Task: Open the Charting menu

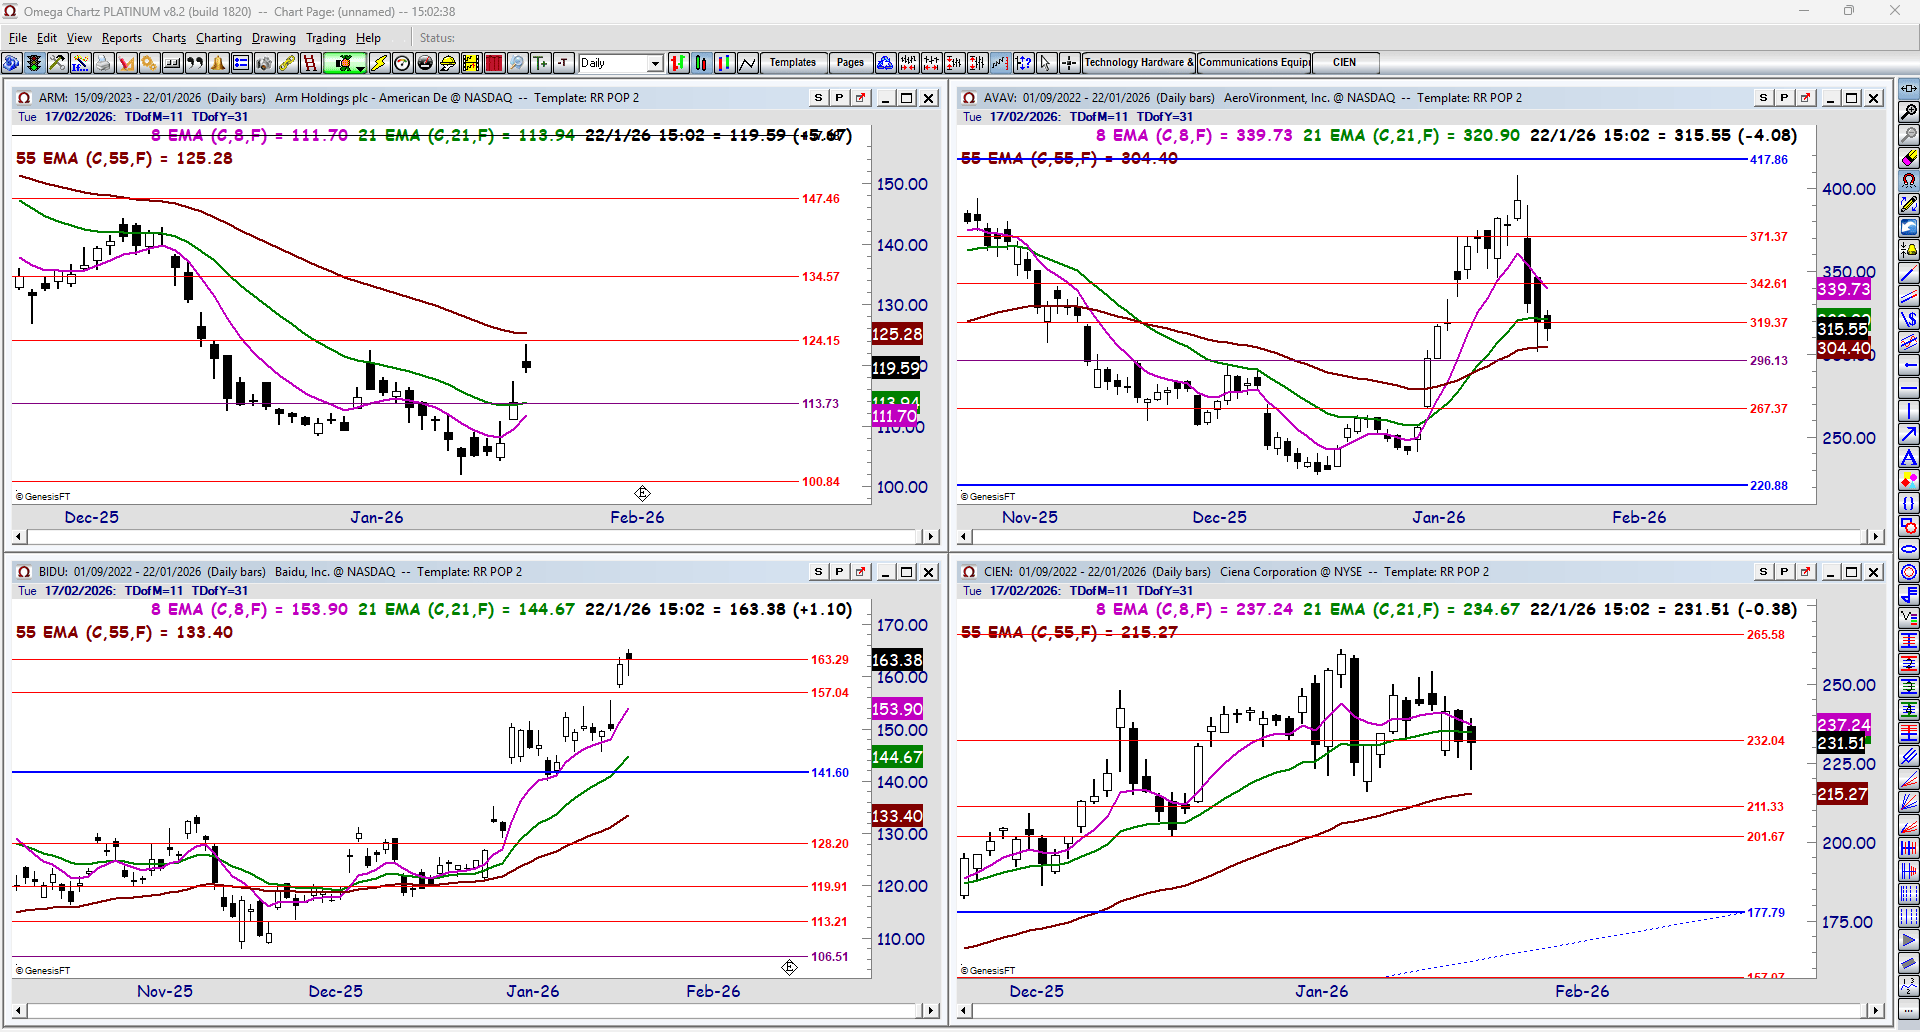Action: point(219,38)
